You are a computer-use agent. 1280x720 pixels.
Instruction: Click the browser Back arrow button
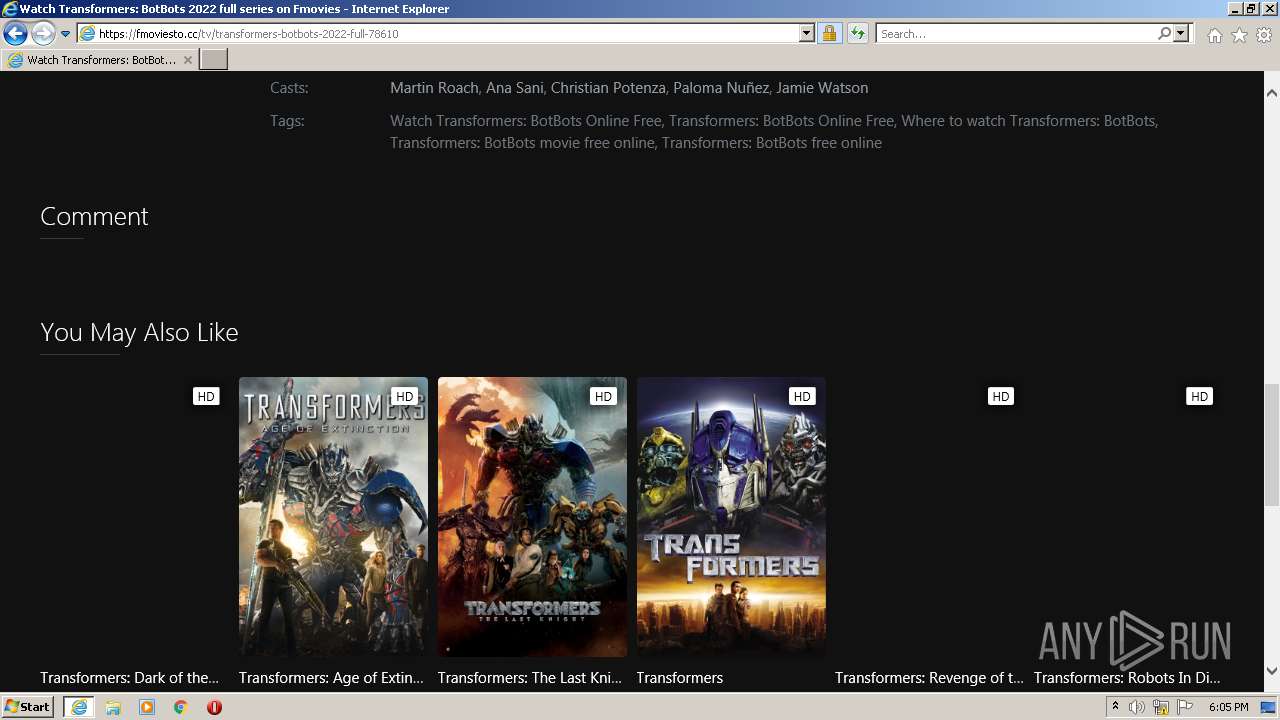[15, 34]
